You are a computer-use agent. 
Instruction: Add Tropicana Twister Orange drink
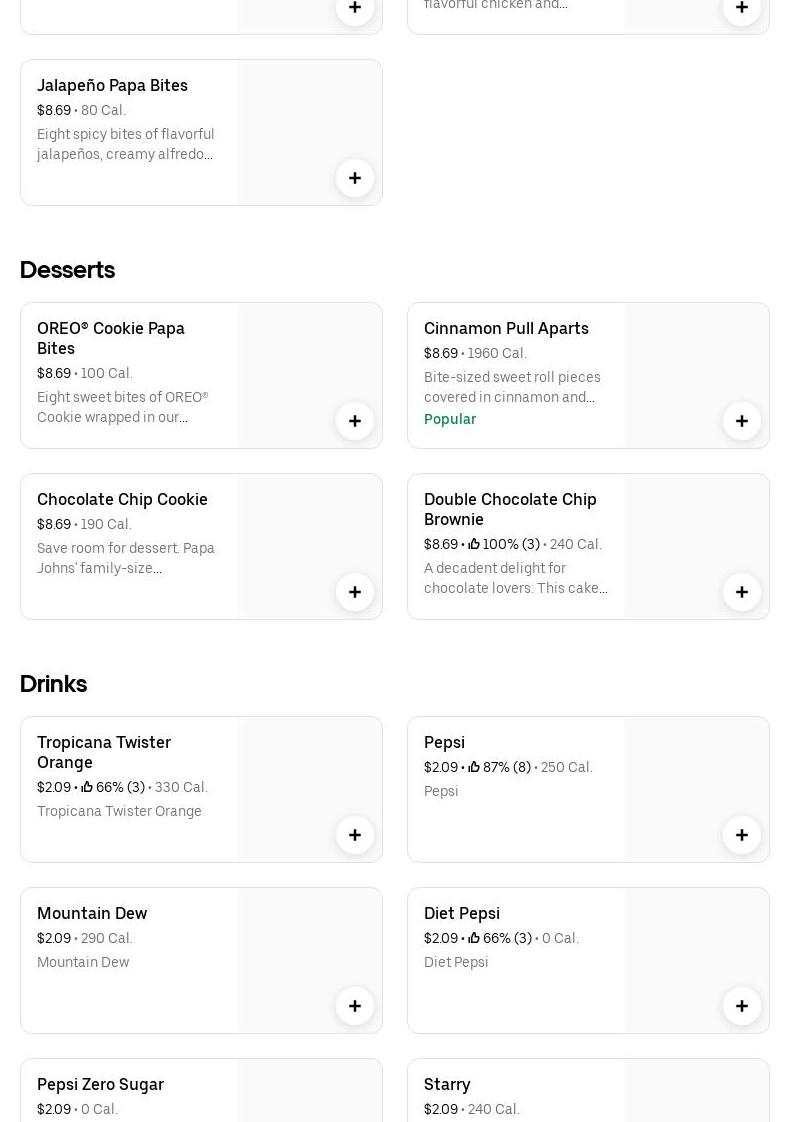(x=355, y=835)
